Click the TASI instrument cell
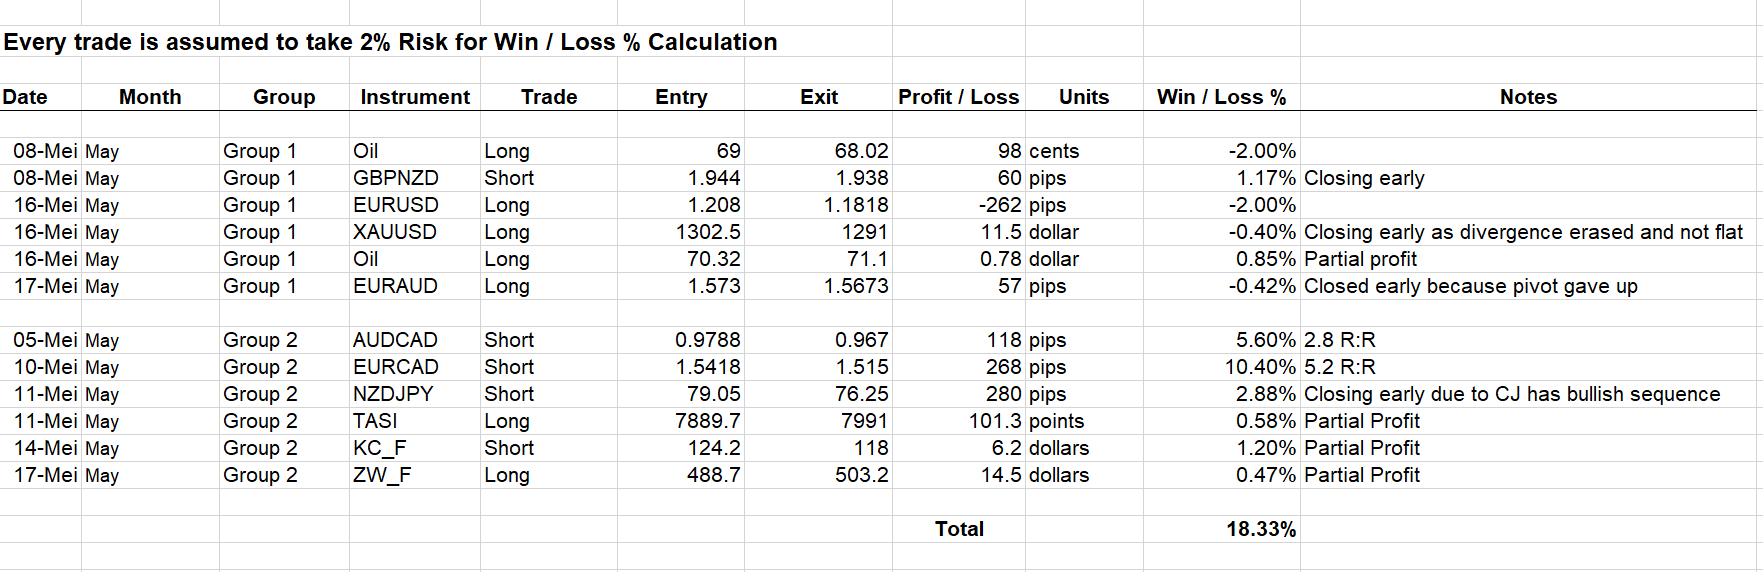 coord(375,421)
